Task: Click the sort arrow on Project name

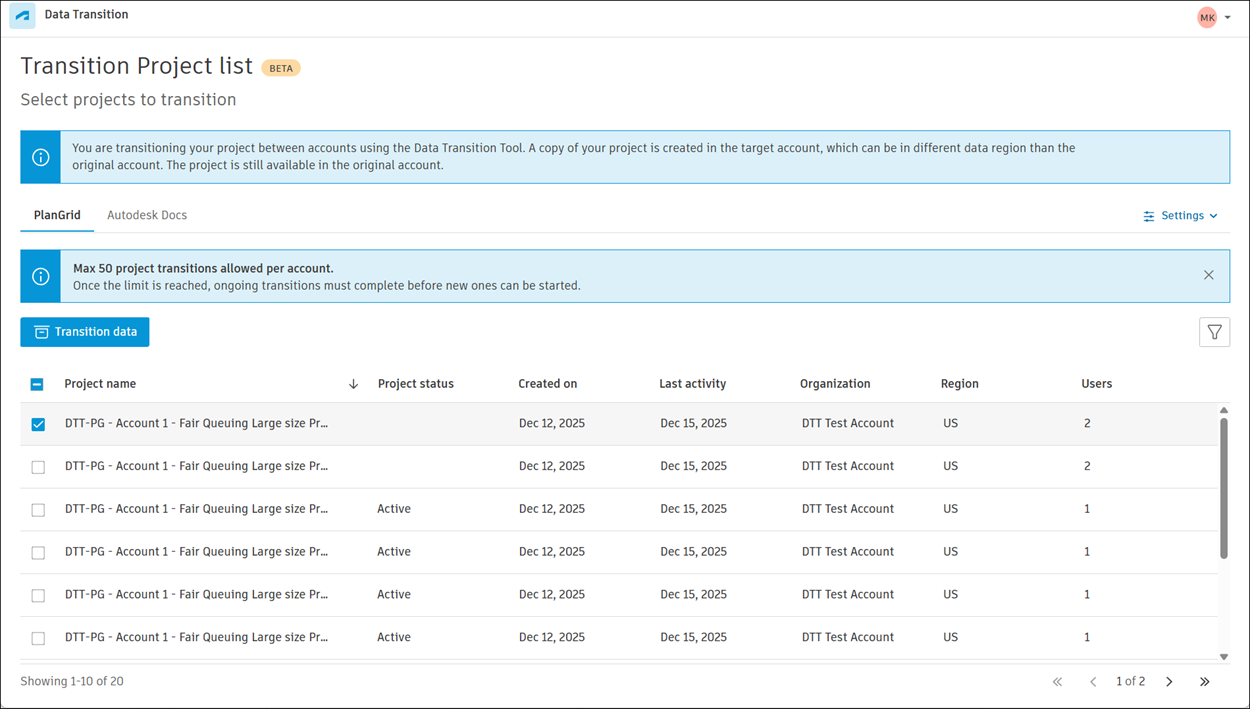Action: 353,384
